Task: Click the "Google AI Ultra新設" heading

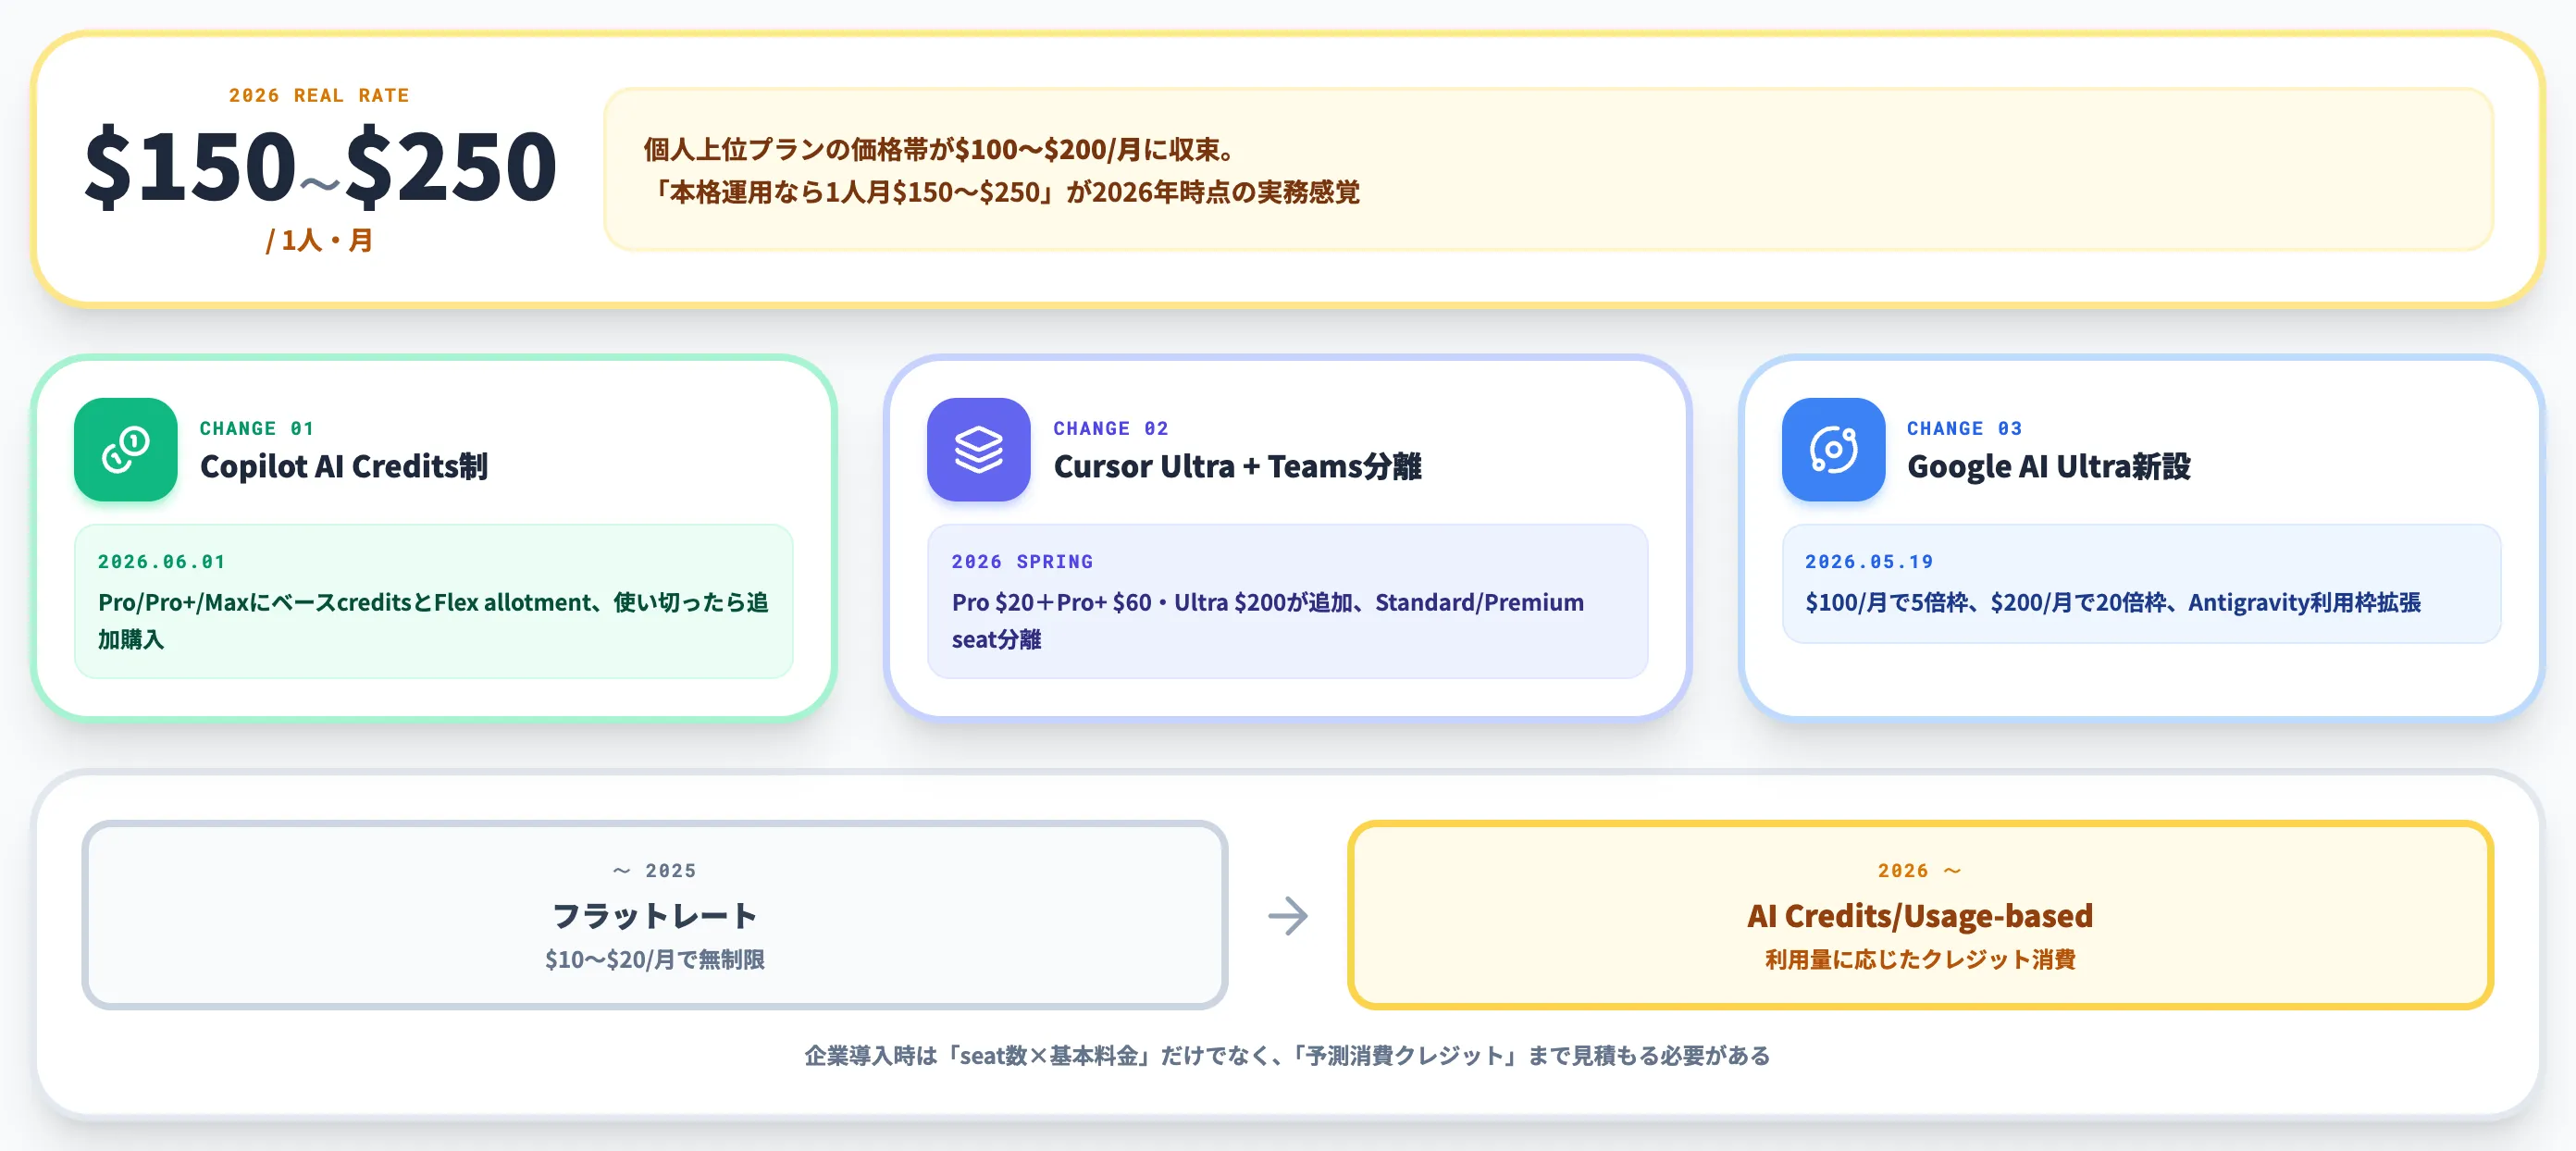Action: pyautogui.click(x=2049, y=467)
